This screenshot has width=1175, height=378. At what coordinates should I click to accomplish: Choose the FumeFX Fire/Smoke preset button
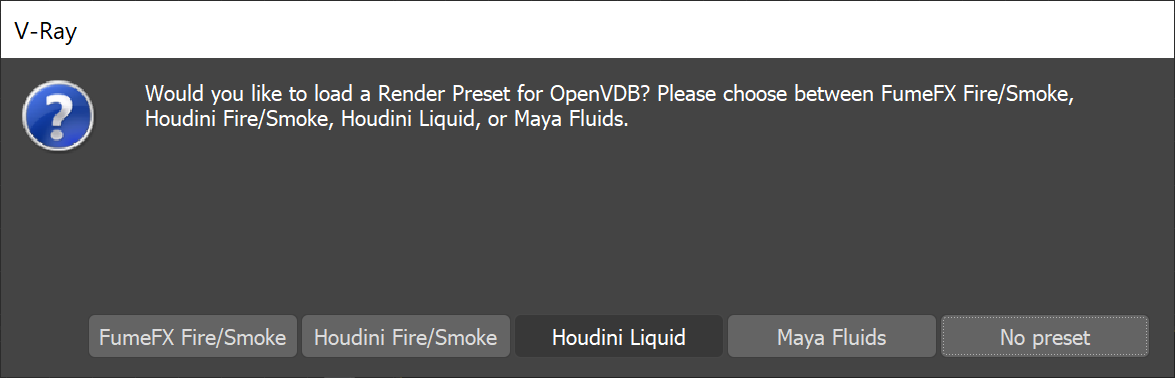(193, 336)
